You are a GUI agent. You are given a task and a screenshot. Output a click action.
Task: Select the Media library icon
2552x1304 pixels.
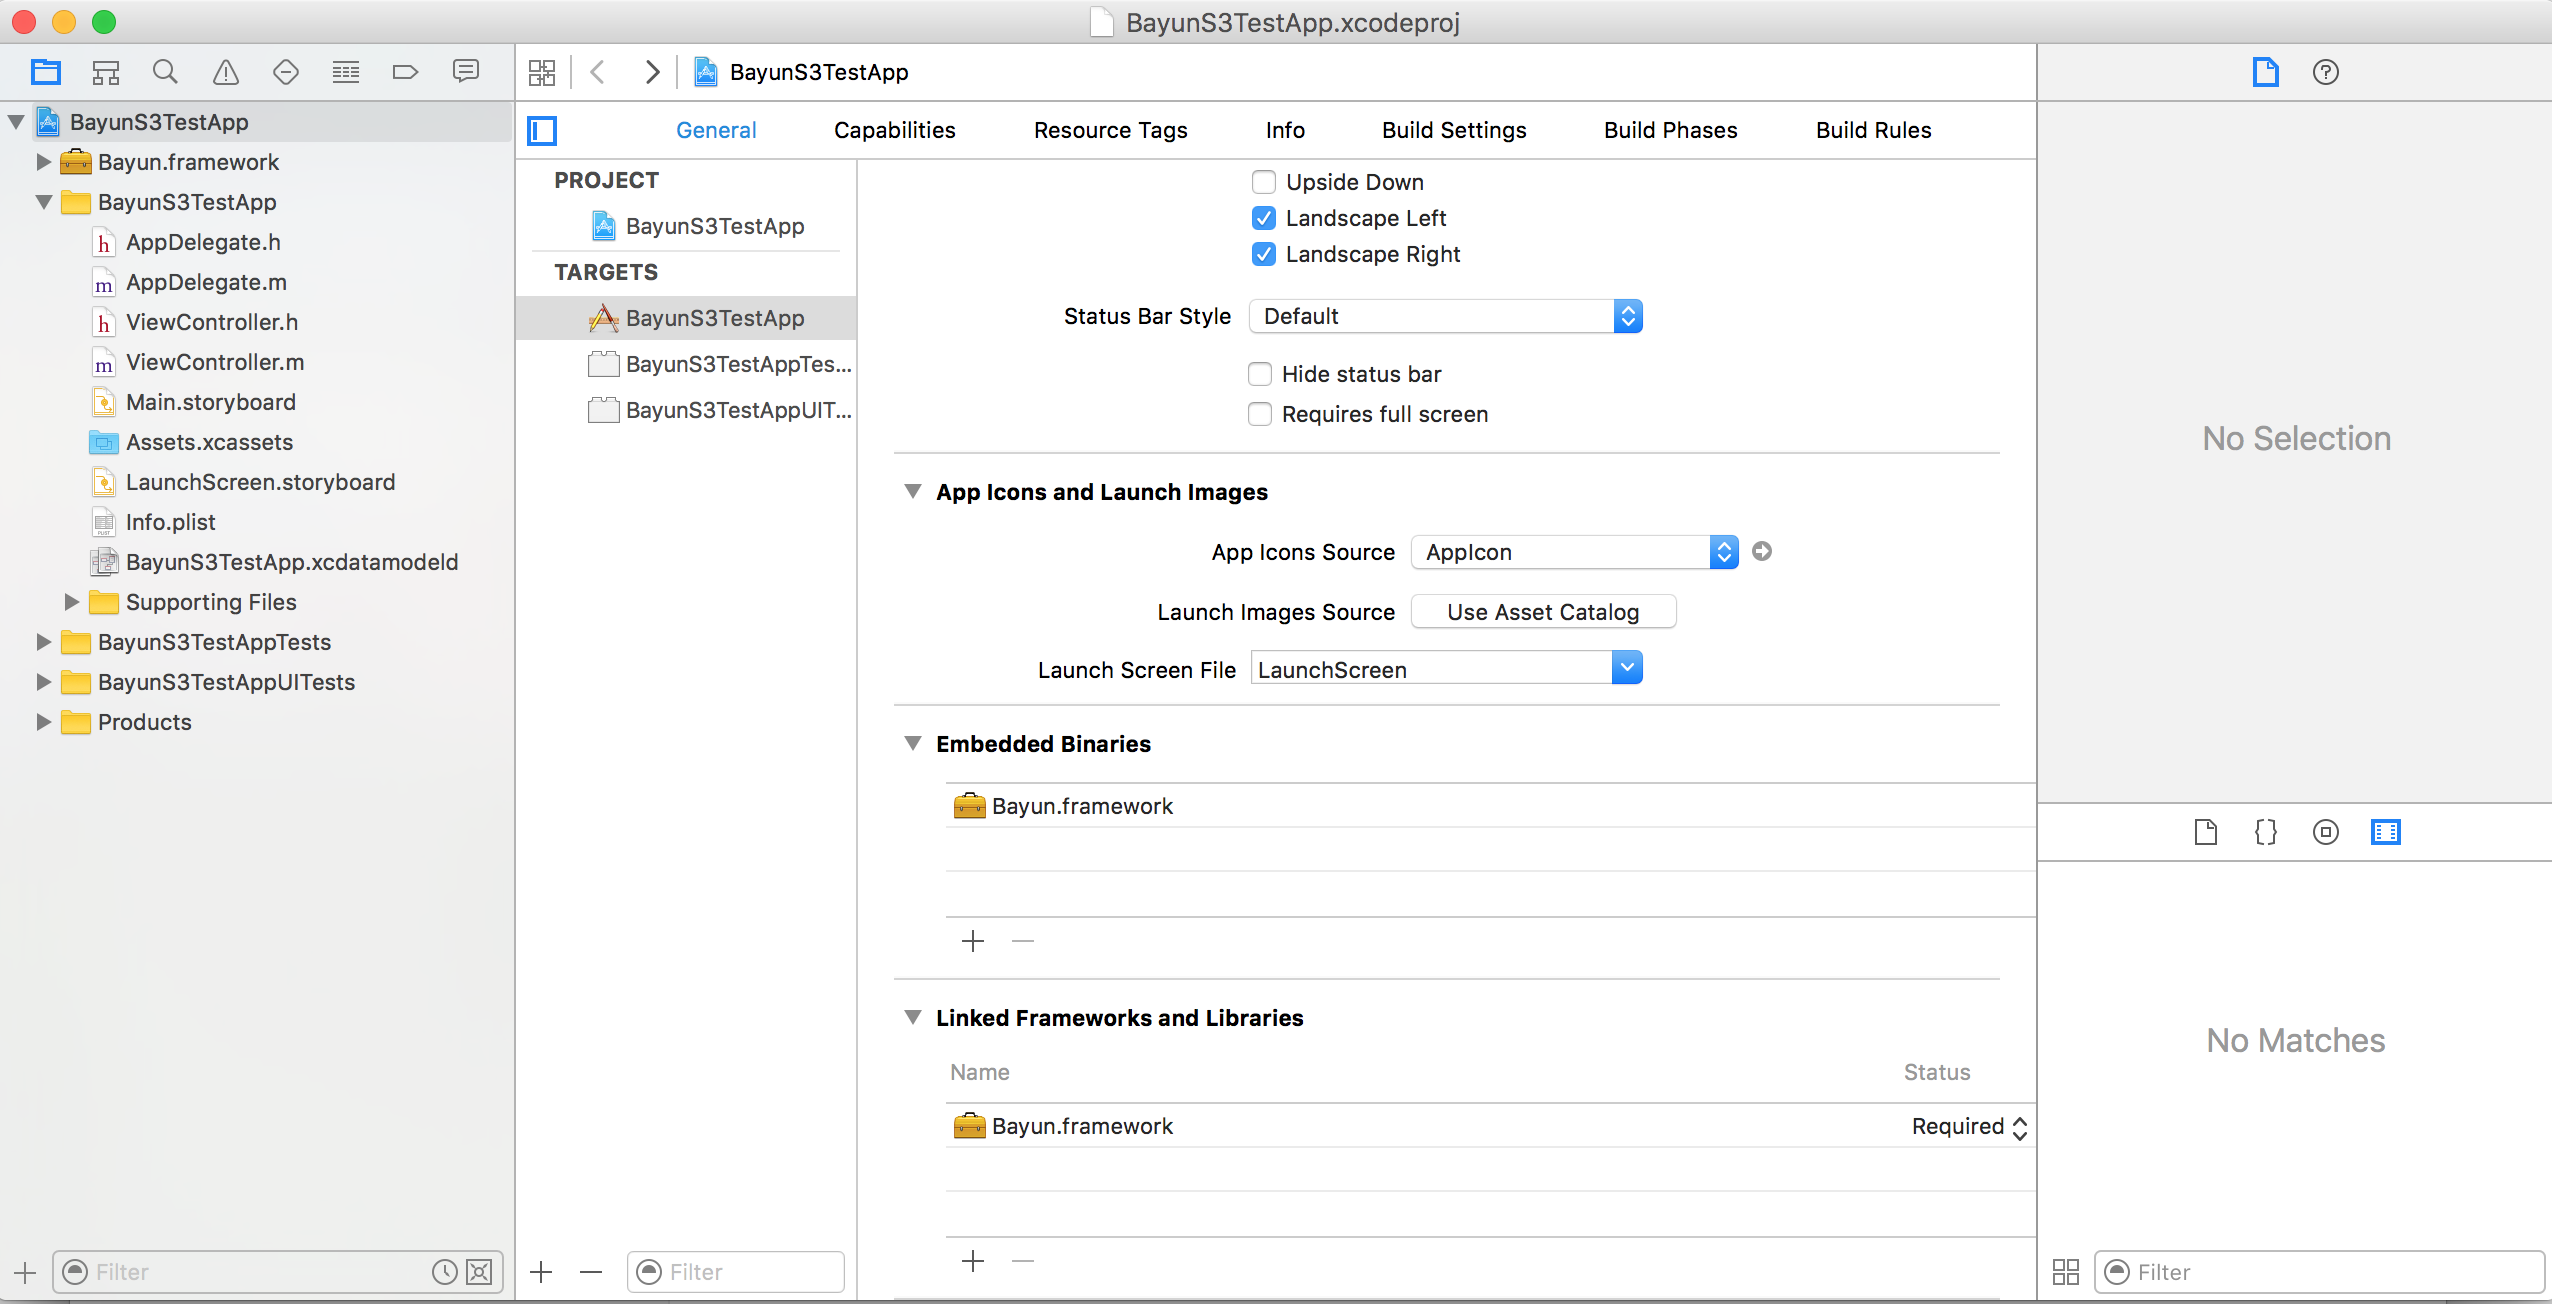[x=2385, y=832]
